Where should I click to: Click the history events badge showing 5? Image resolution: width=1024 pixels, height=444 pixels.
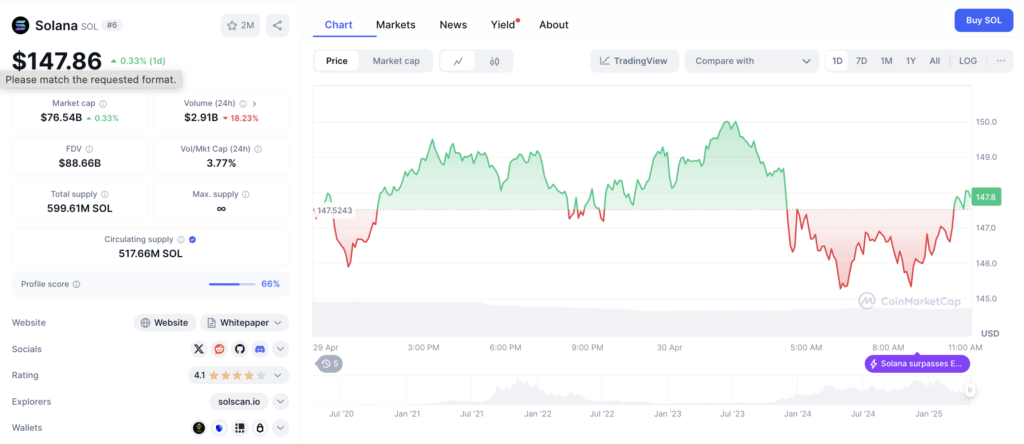(x=329, y=364)
